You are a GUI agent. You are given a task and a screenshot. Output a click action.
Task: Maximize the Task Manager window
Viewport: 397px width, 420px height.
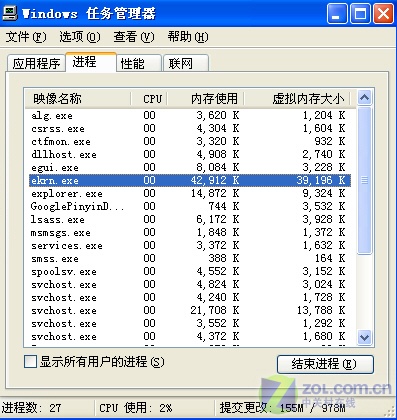click(360, 13)
